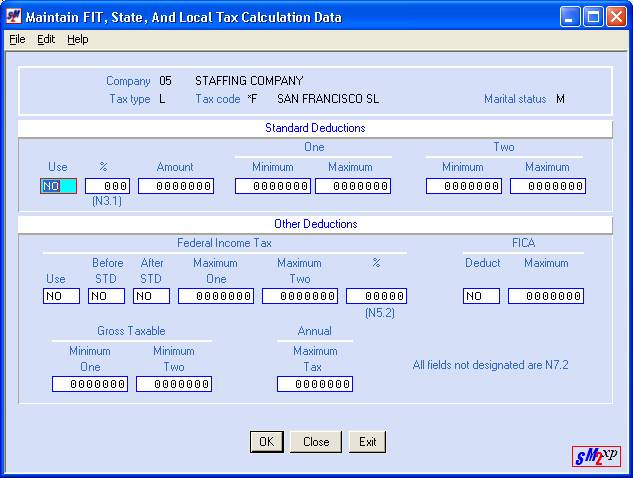This screenshot has height=478, width=633.
Task: Click the Close button beside OK
Action: (x=316, y=442)
